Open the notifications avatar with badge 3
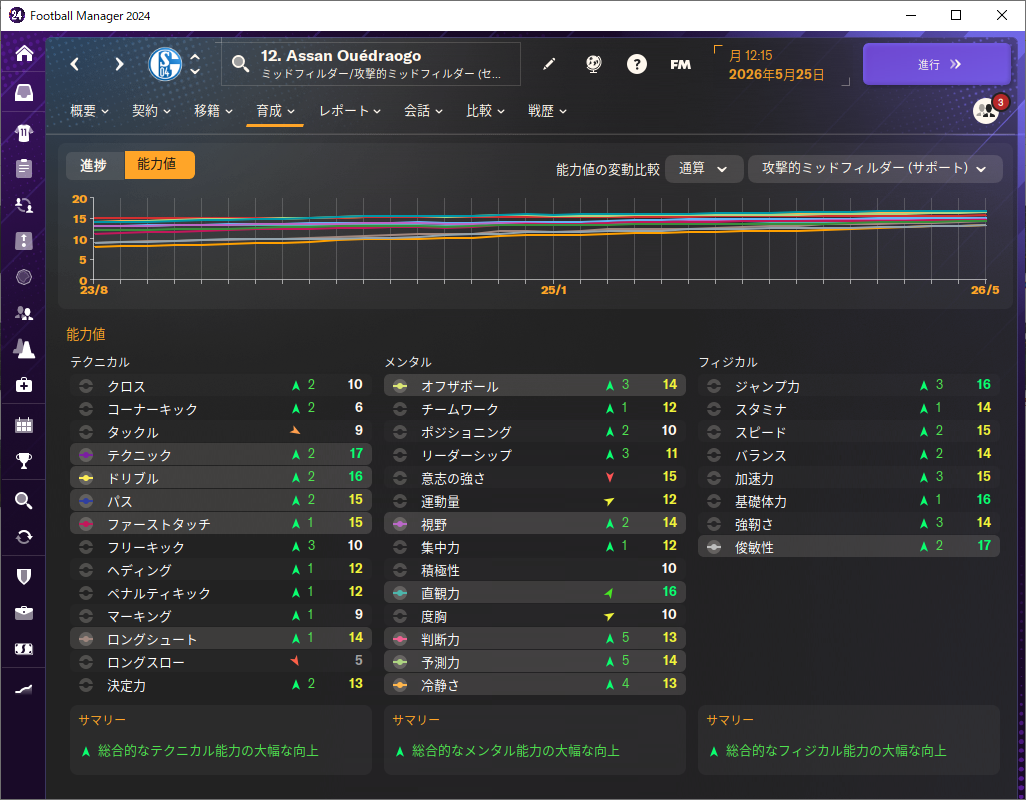Screen dimensions: 1026x800 (987, 111)
